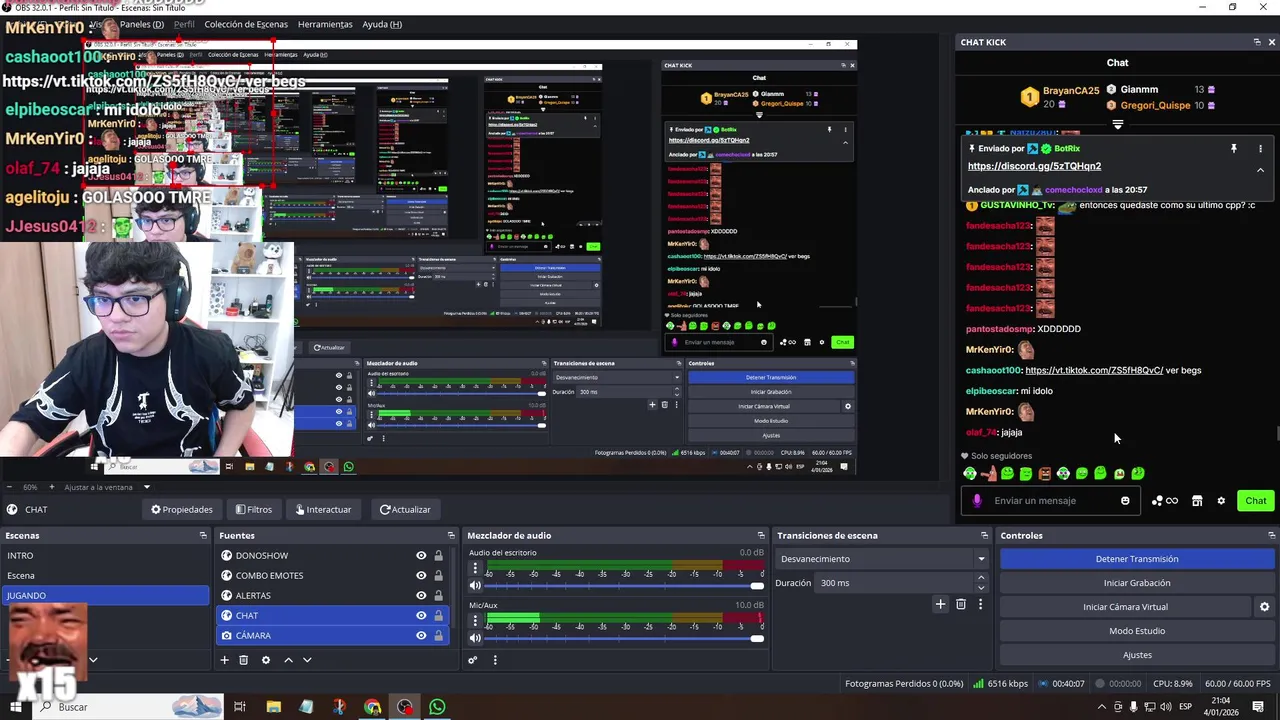The height and width of the screenshot is (720, 1280).
Task: Open the pinned message three-dot menu
Action: (1260, 149)
